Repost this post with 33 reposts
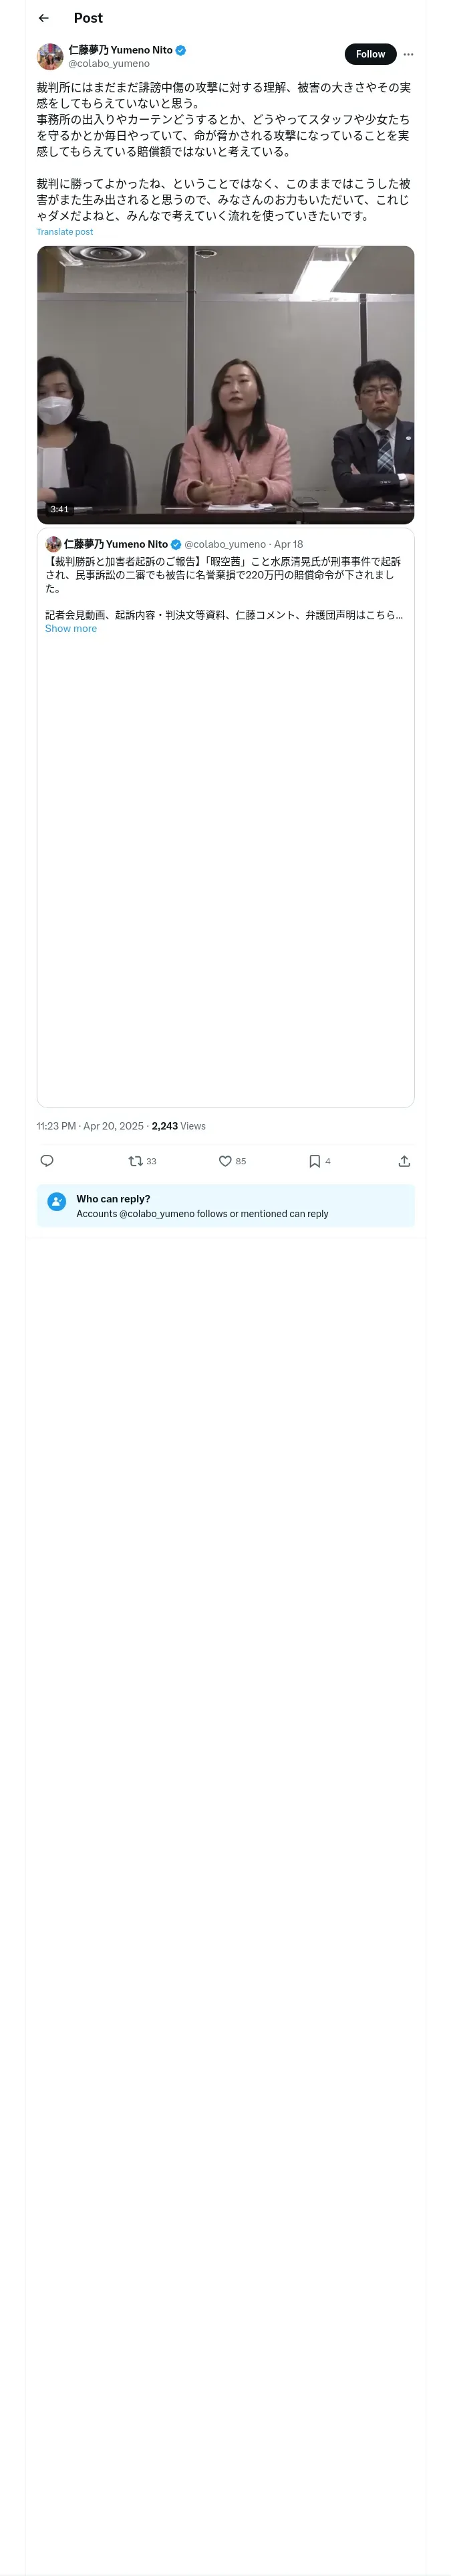The height and width of the screenshot is (2576, 451). [136, 1161]
